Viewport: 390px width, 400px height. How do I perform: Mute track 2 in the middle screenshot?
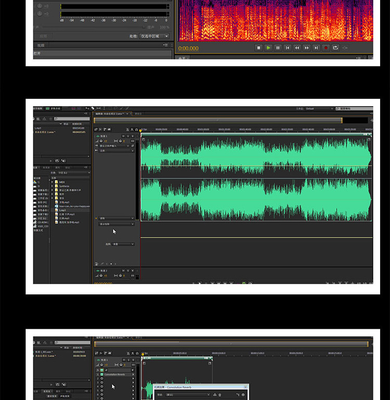pos(123,271)
